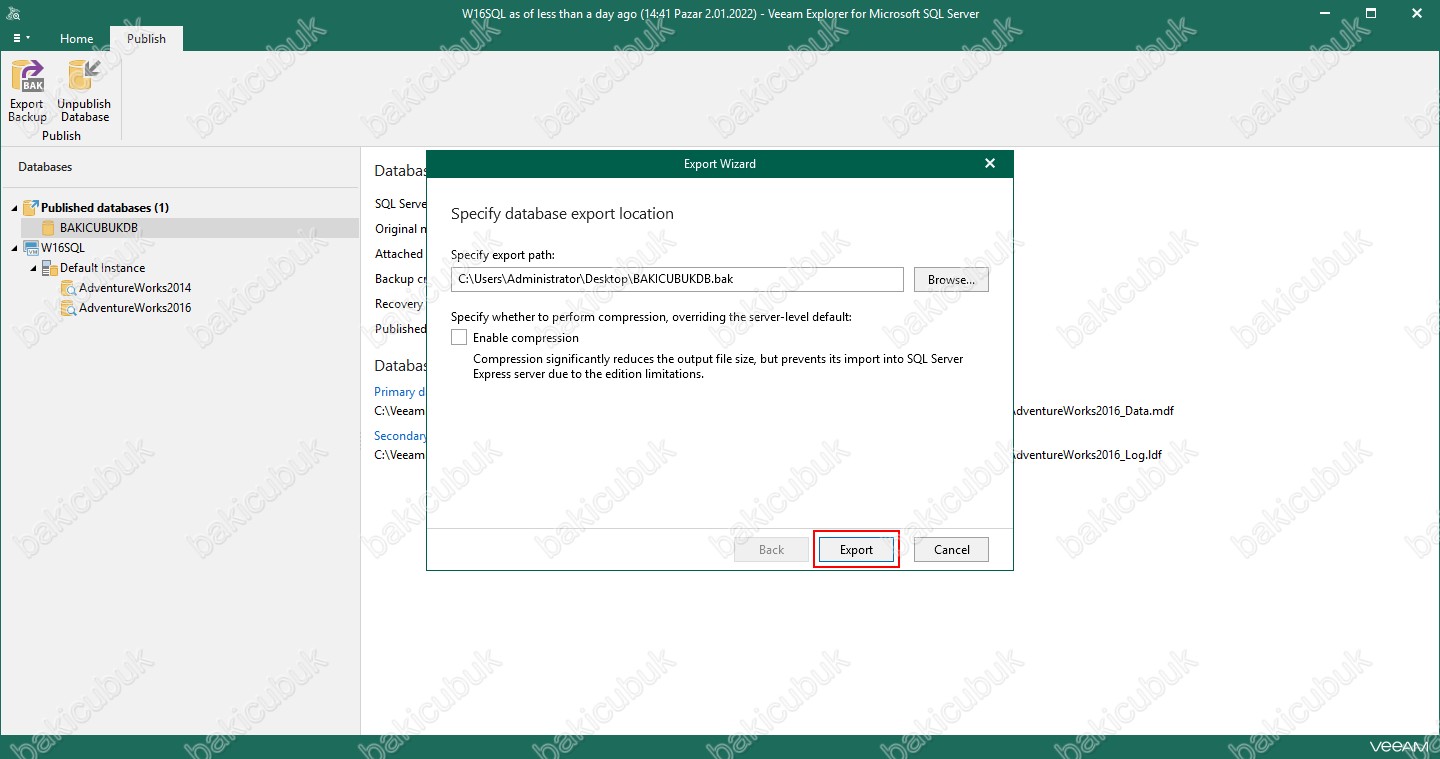Open the hamburger application menu
This screenshot has width=1440, height=759.
point(21,38)
